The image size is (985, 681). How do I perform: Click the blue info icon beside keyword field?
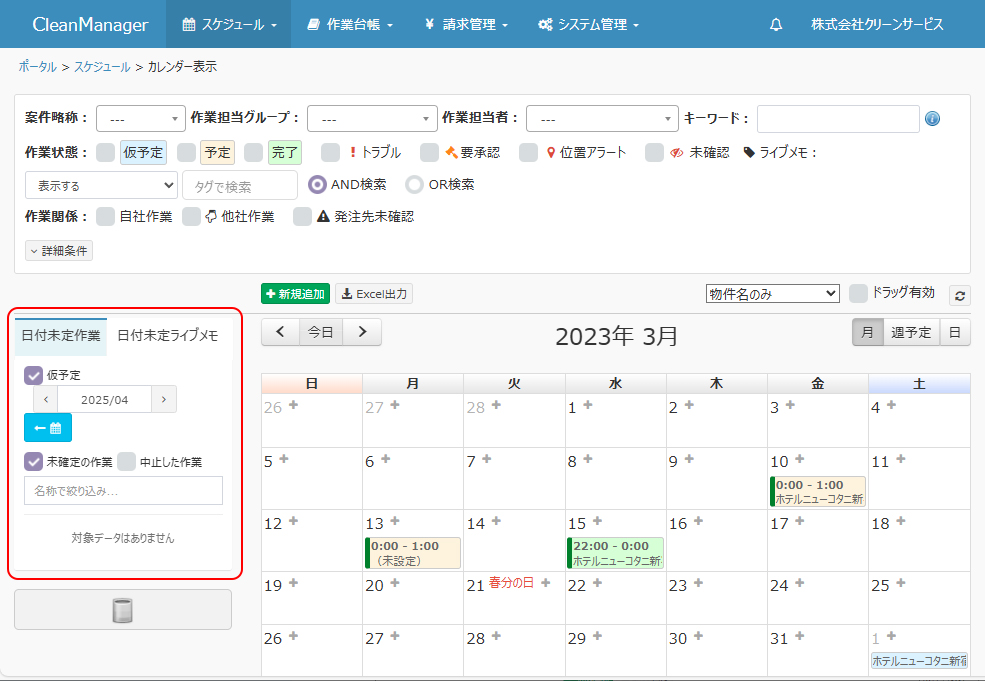(932, 119)
